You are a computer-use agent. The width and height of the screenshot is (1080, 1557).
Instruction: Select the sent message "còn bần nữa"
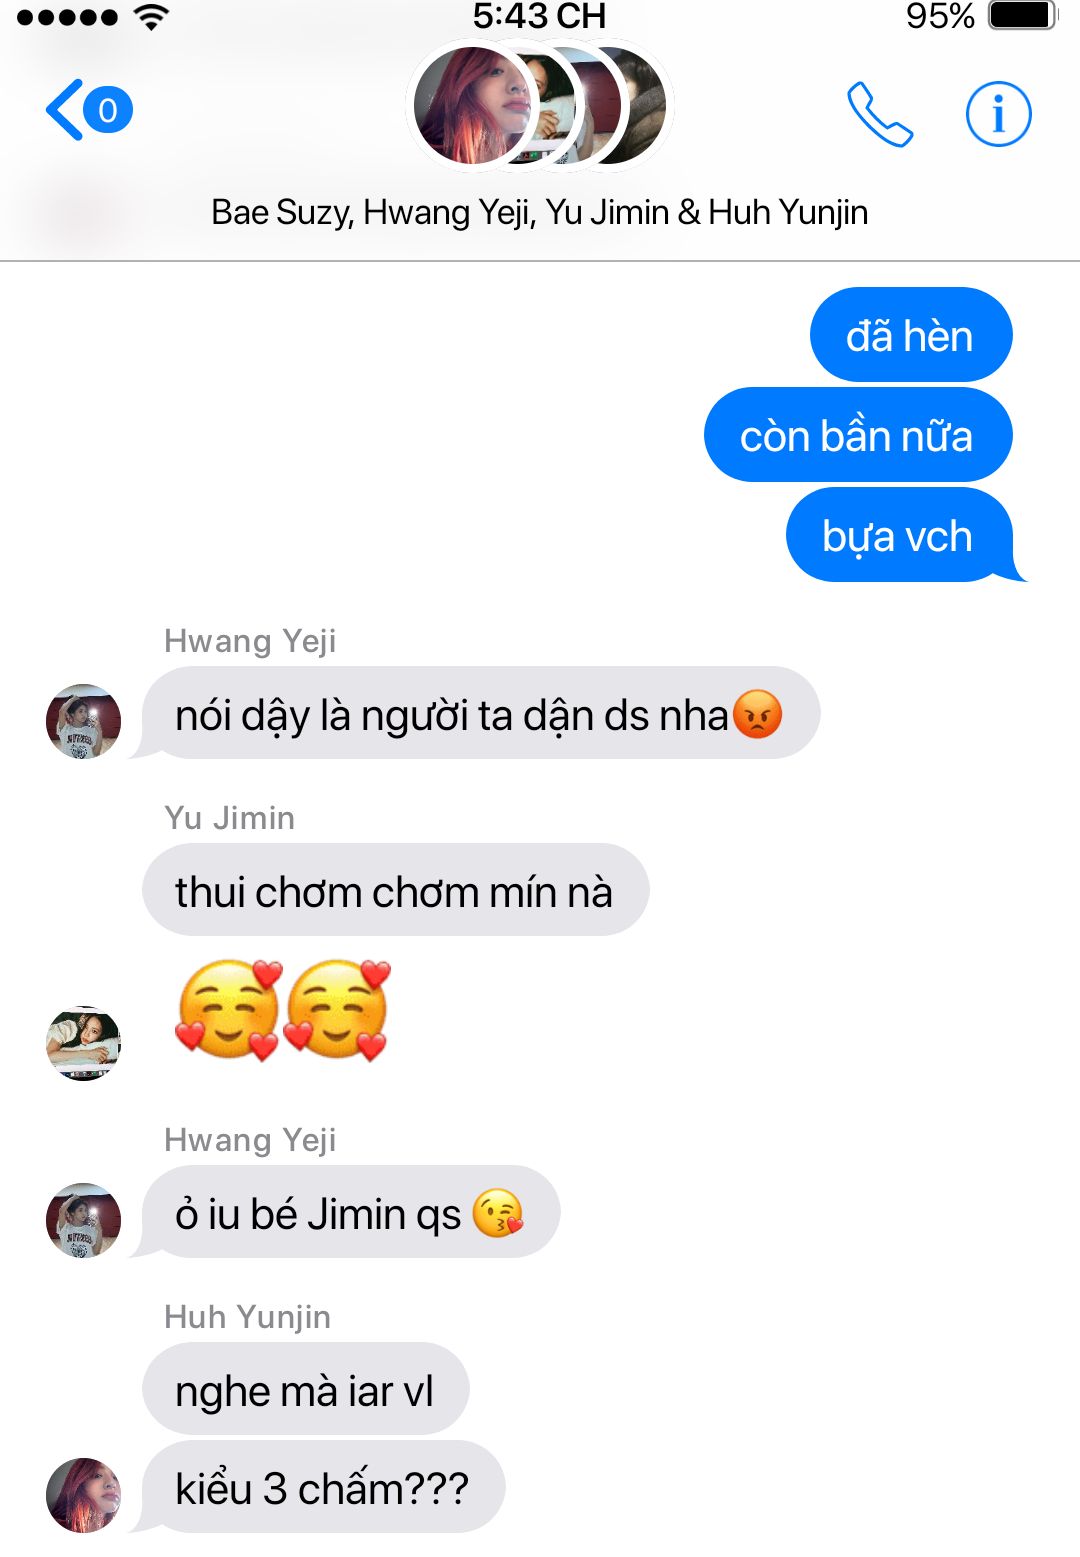858,435
